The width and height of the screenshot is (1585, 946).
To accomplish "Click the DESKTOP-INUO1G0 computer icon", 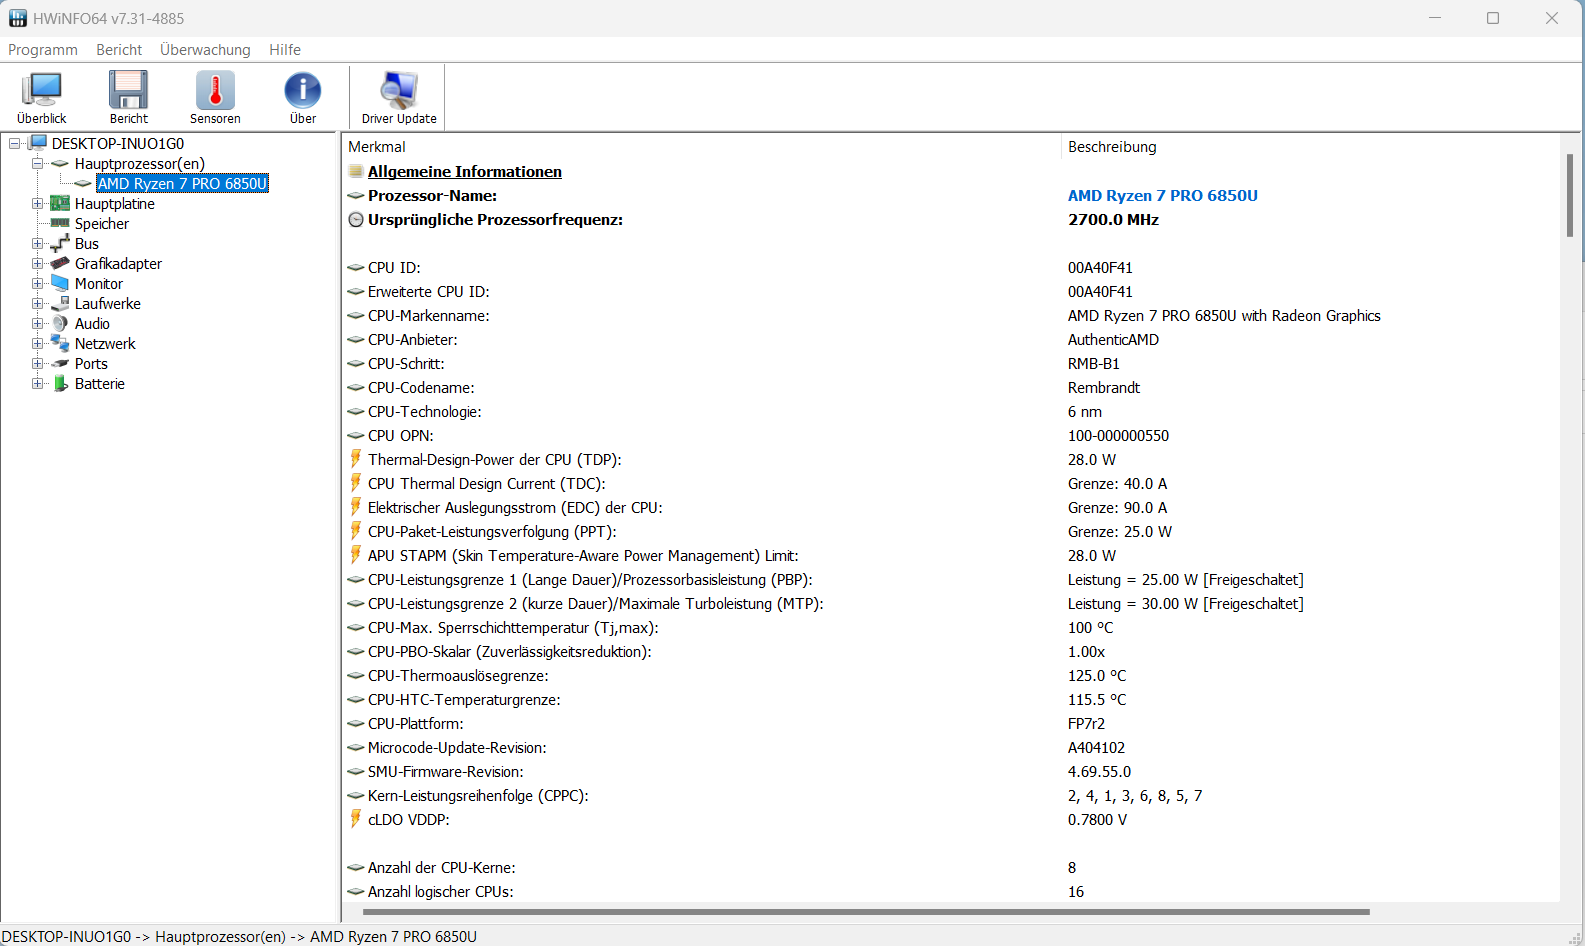I will coord(39,143).
